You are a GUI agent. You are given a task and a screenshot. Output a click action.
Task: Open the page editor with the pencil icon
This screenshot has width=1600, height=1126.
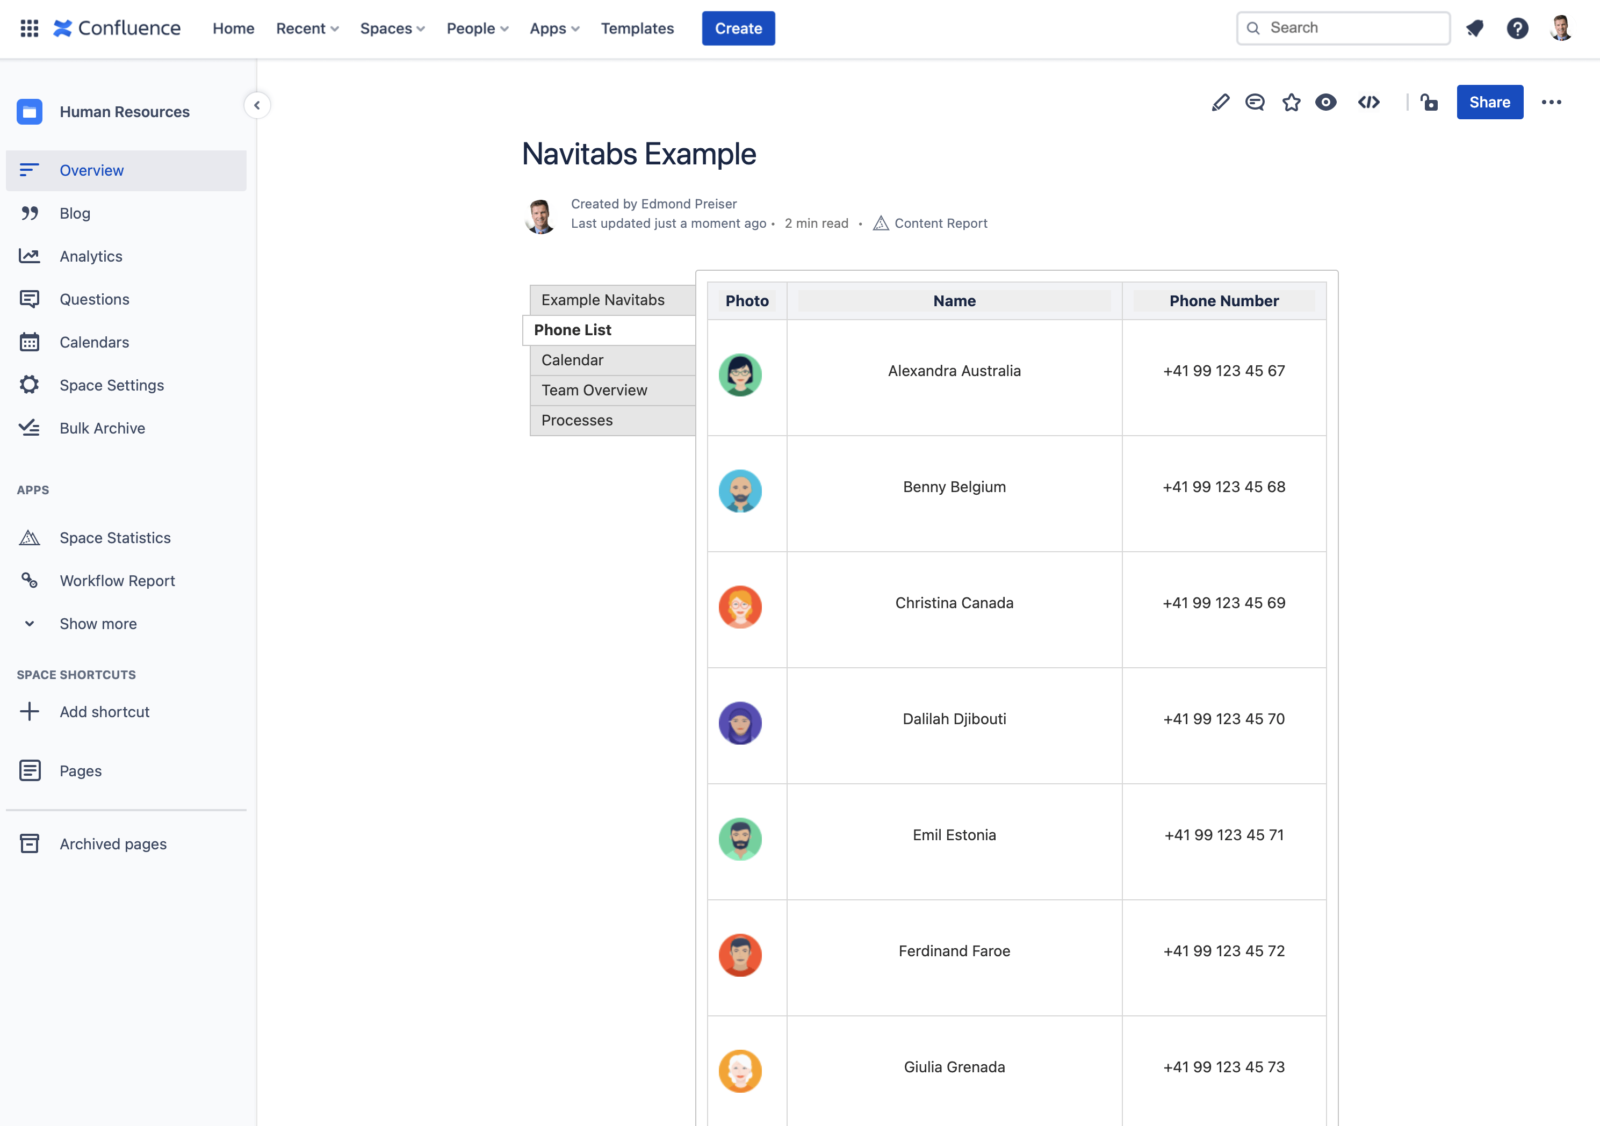pos(1220,102)
